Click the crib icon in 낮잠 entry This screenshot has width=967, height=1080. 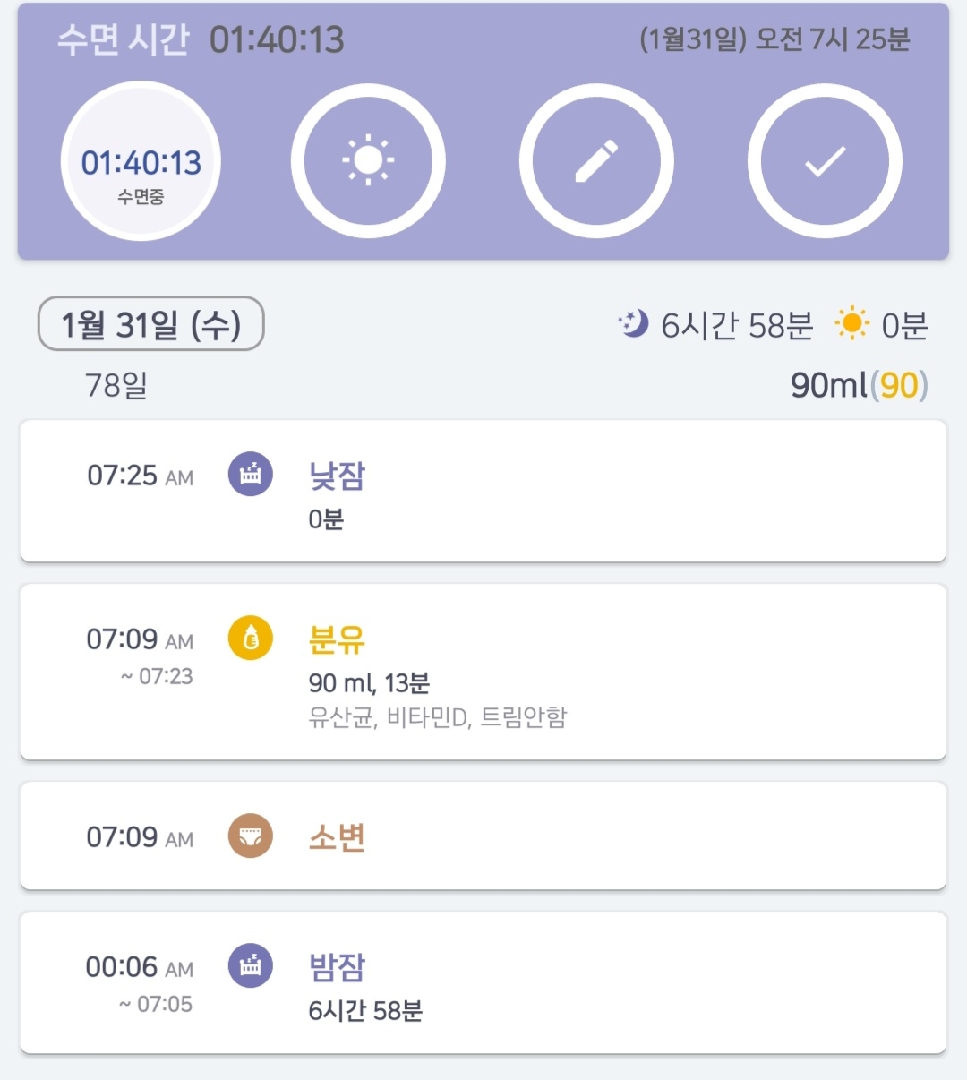[250, 474]
